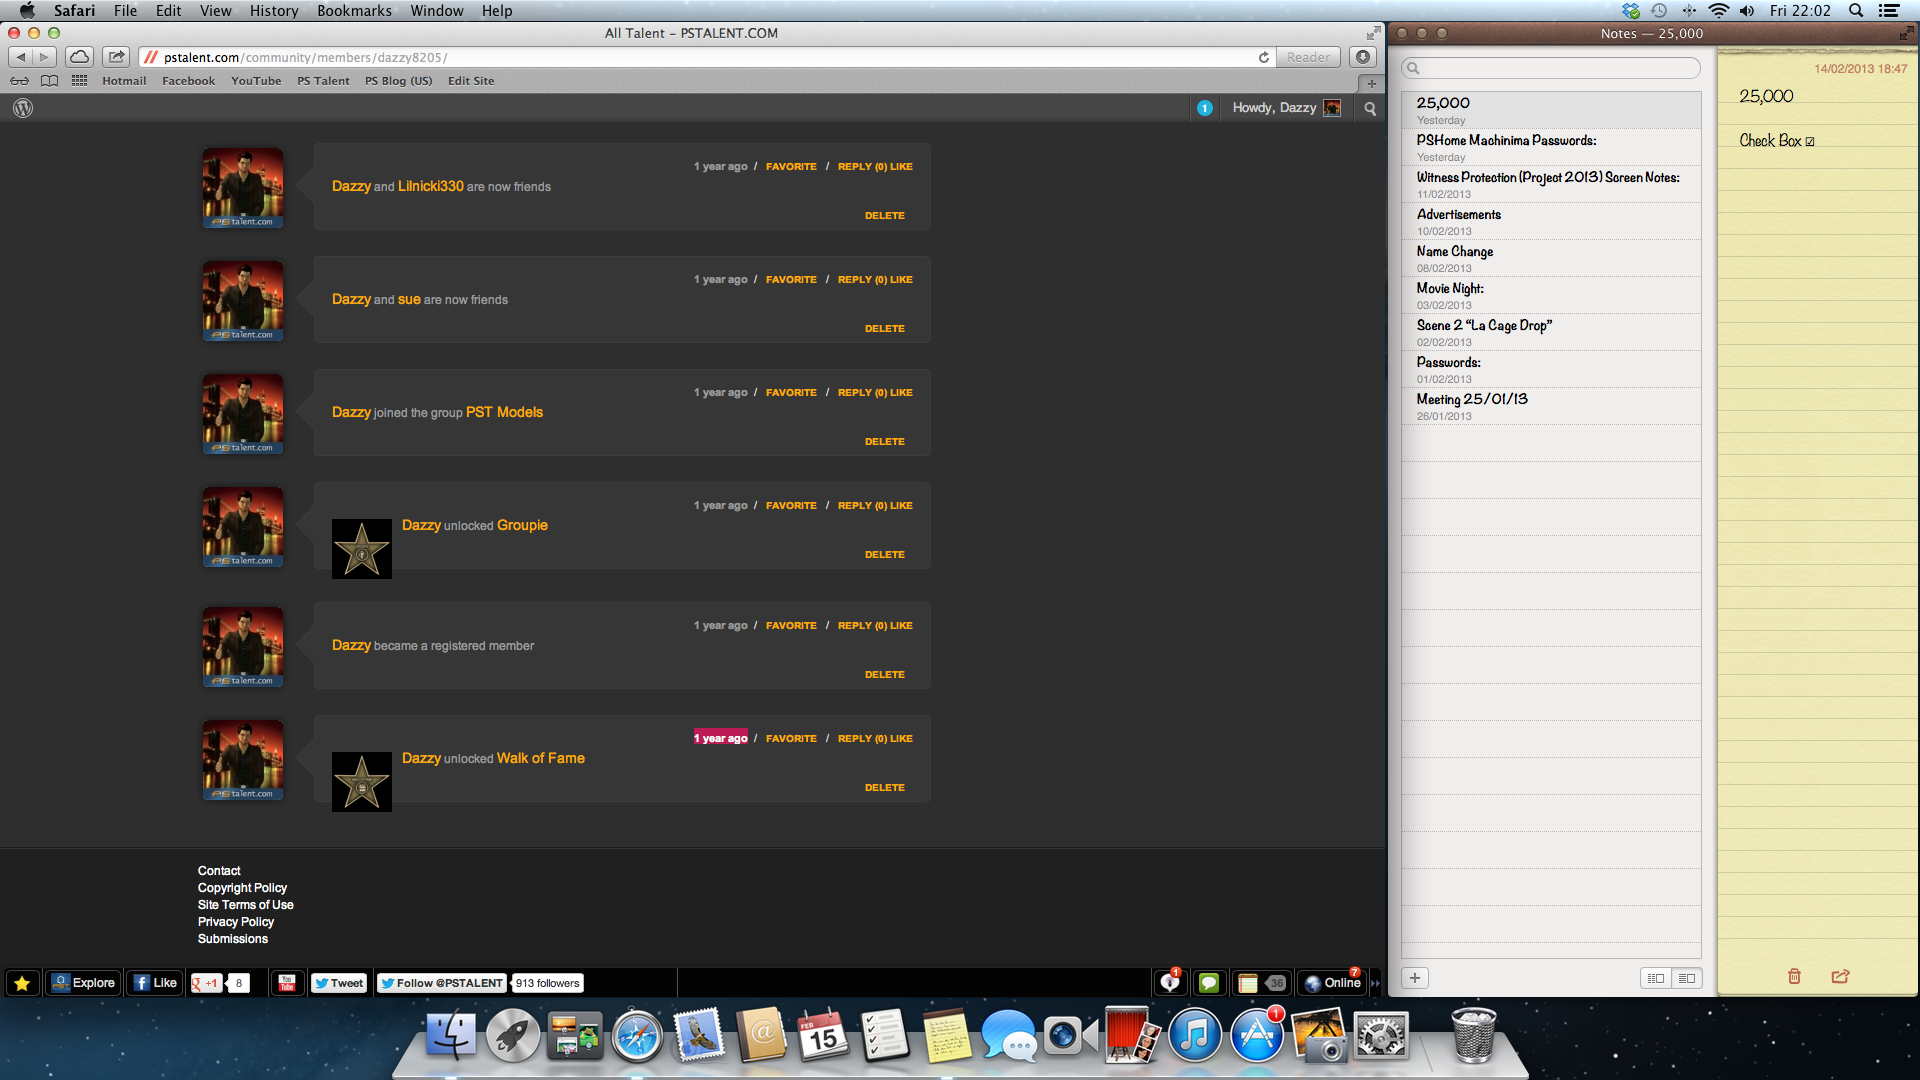Screen dimensions: 1920x1080
Task: Delete the Walk of Fame activity
Action: [884, 788]
